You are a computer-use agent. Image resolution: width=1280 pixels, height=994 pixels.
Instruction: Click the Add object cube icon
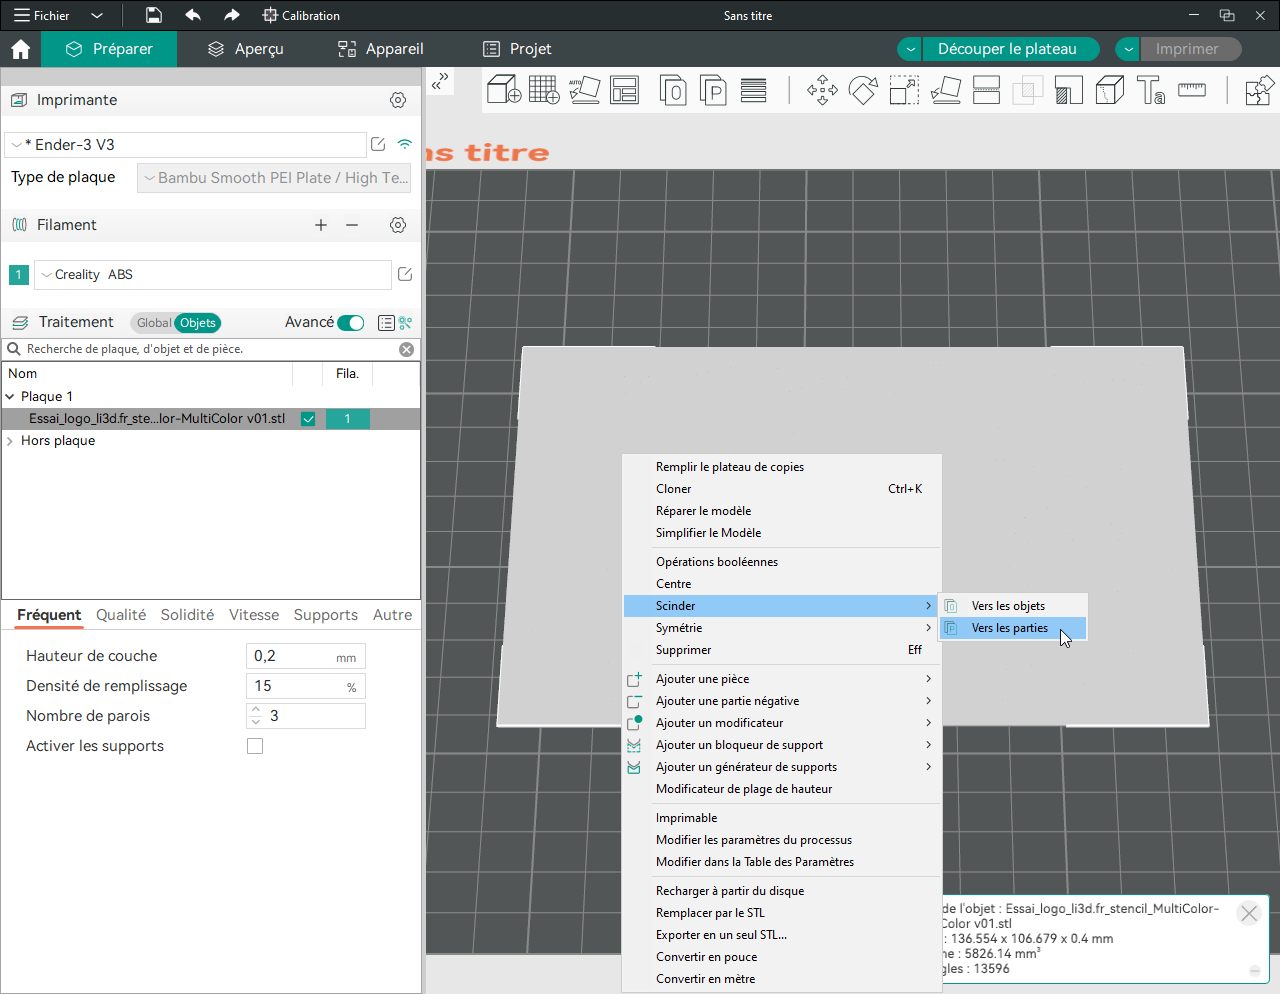[503, 90]
